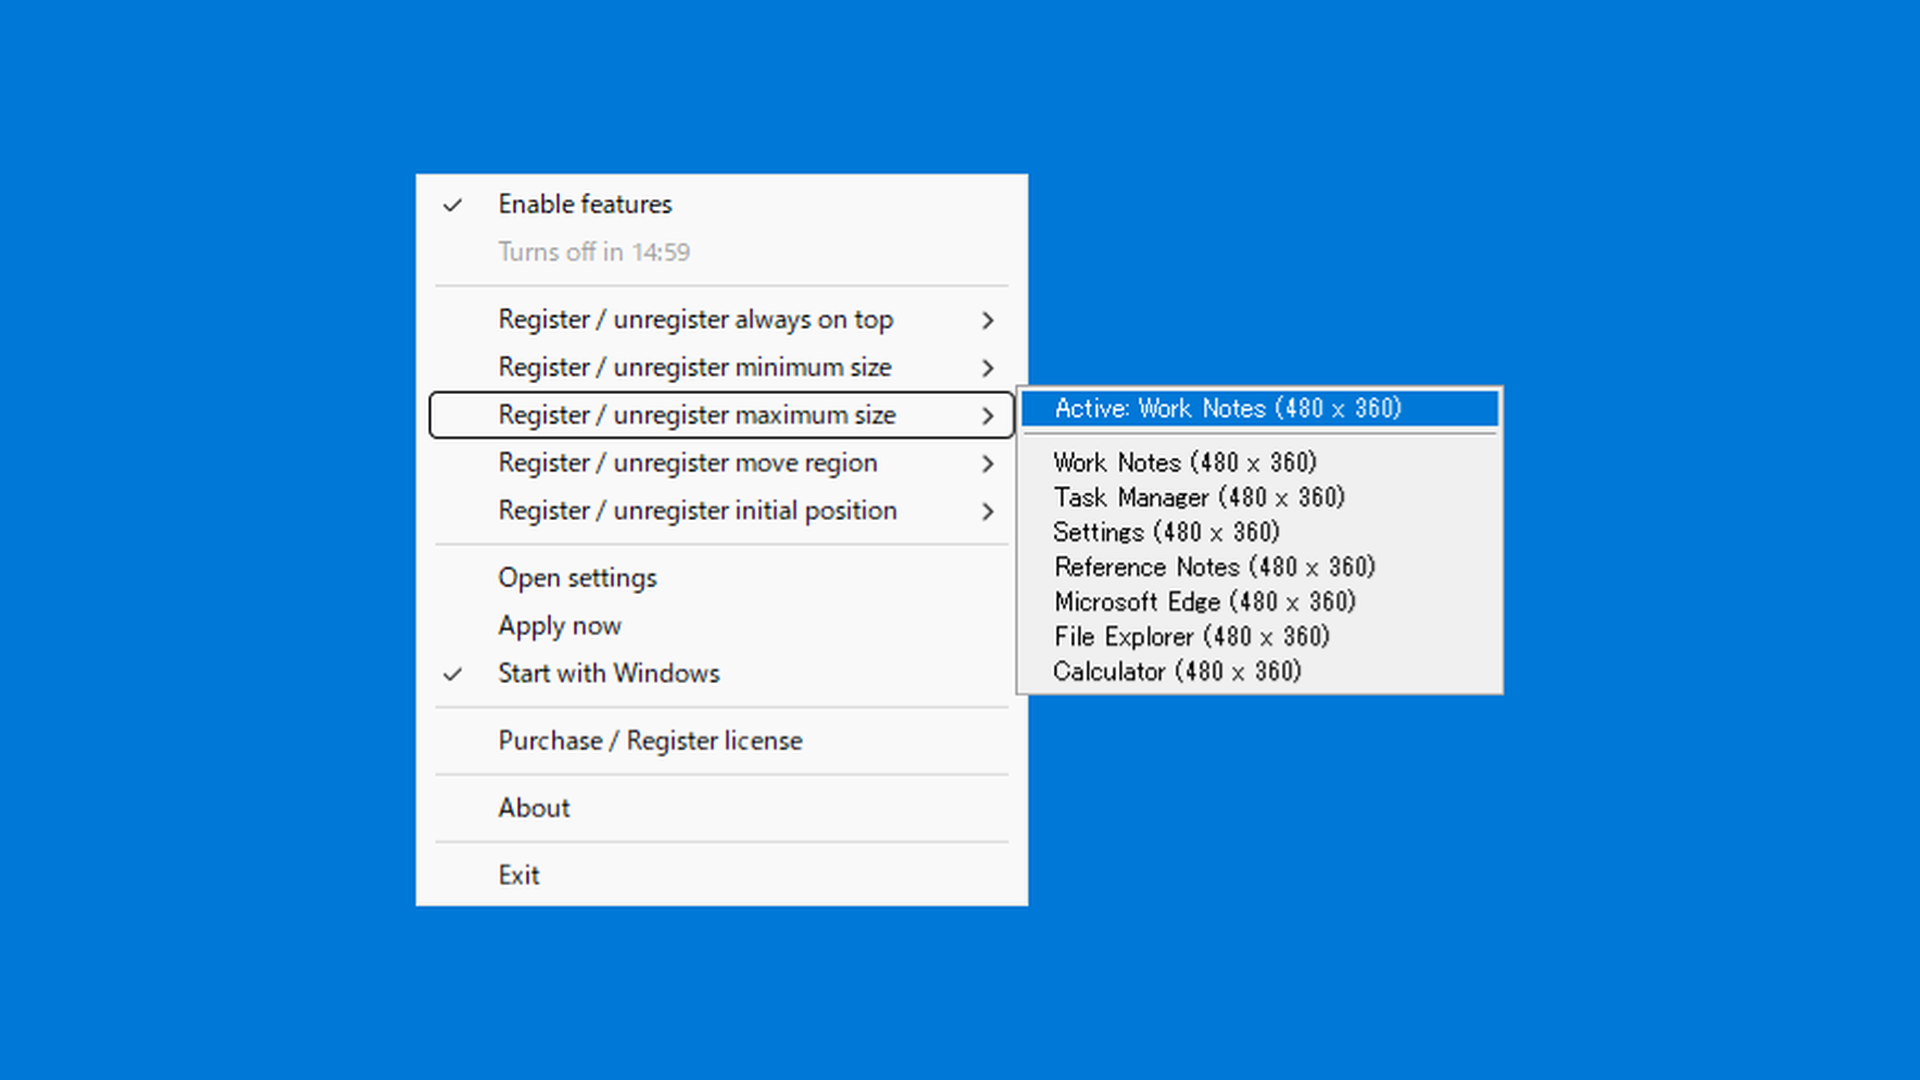This screenshot has width=1920, height=1080.
Task: Open Register / unregister minimum size
Action: coord(721,368)
